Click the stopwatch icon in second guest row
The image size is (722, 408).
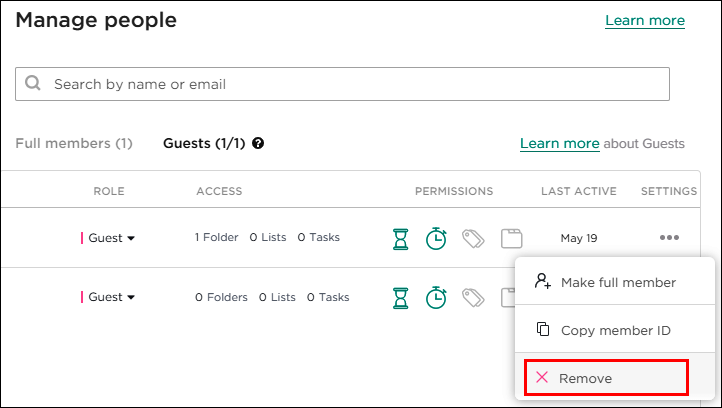click(x=436, y=297)
